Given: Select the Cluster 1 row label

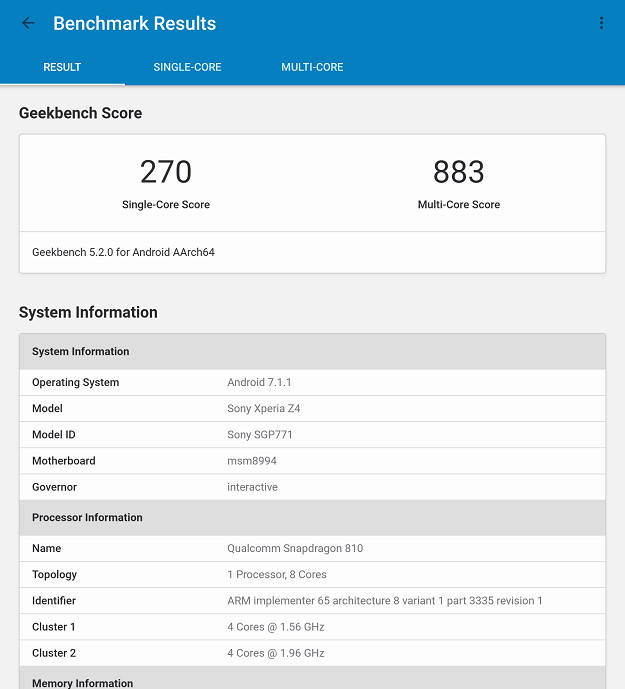Looking at the screenshot, I should point(54,627).
